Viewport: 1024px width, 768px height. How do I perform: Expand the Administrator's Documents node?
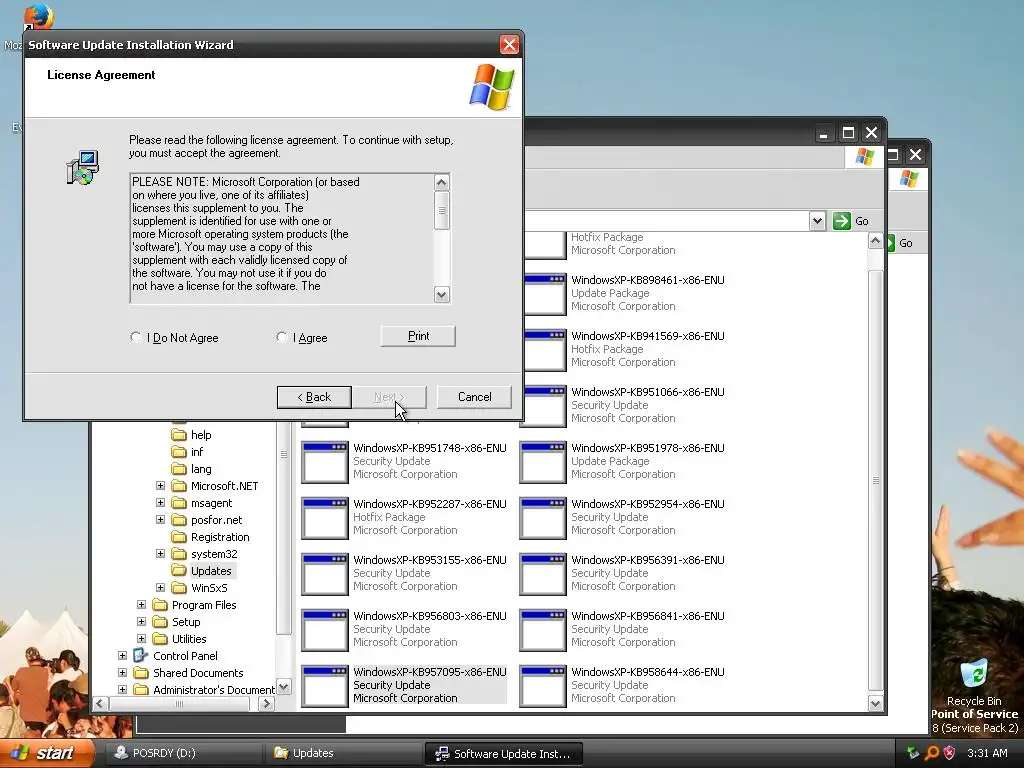pyautogui.click(x=122, y=689)
